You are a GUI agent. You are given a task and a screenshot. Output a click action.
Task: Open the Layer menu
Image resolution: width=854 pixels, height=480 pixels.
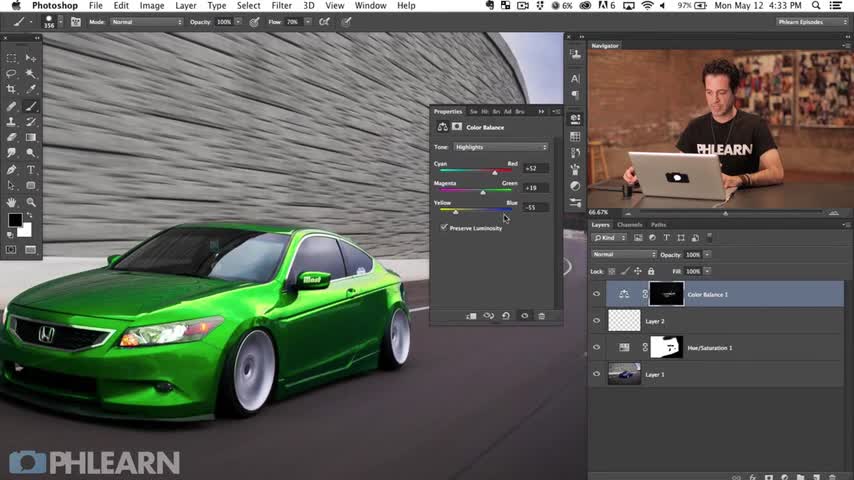186,5
